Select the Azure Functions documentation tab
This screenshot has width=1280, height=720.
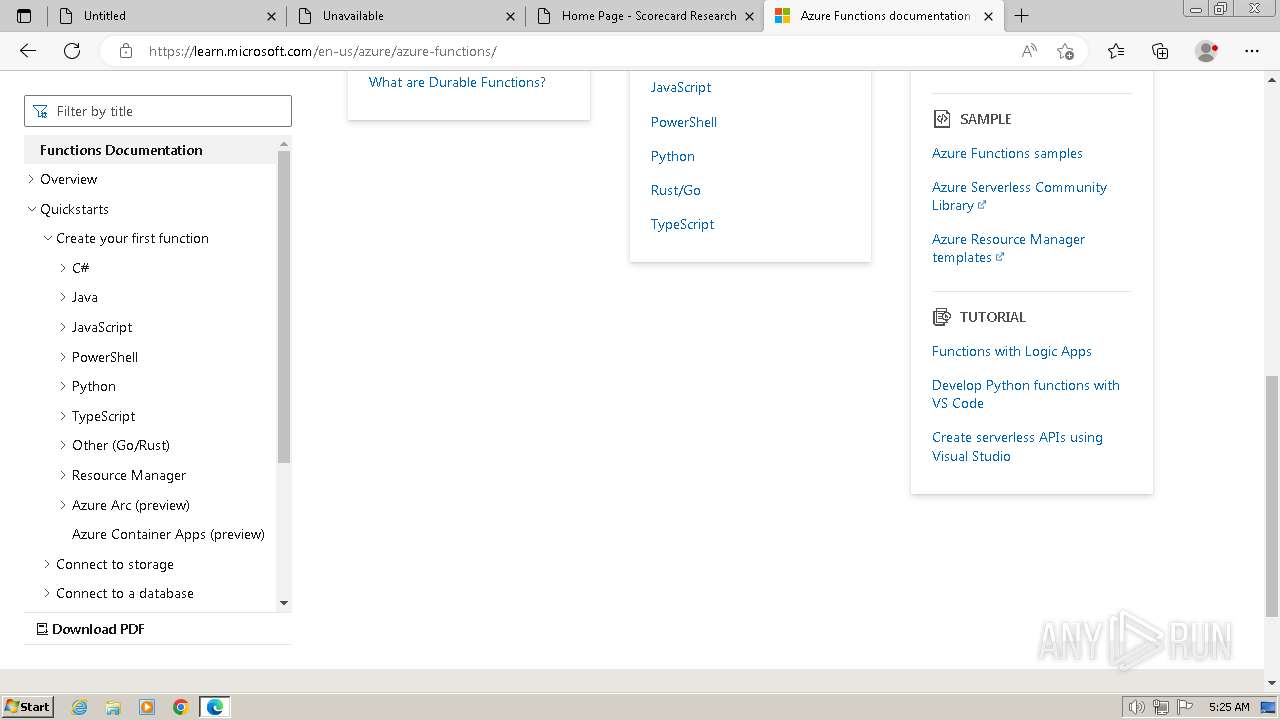[x=884, y=16]
